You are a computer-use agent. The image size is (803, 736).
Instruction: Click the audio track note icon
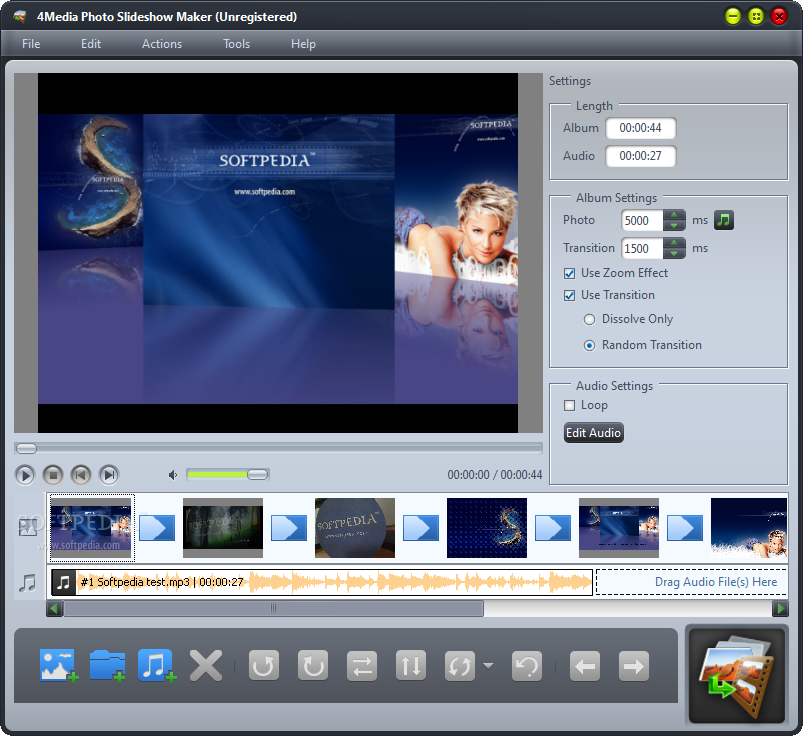coord(28,583)
